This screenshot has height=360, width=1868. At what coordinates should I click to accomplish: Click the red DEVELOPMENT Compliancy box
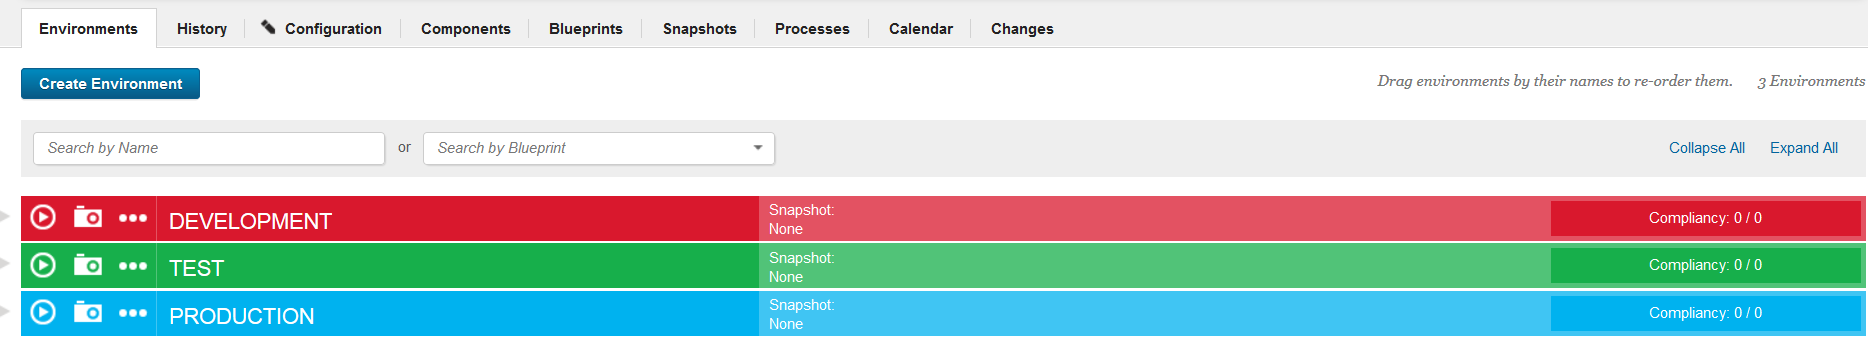(1705, 218)
